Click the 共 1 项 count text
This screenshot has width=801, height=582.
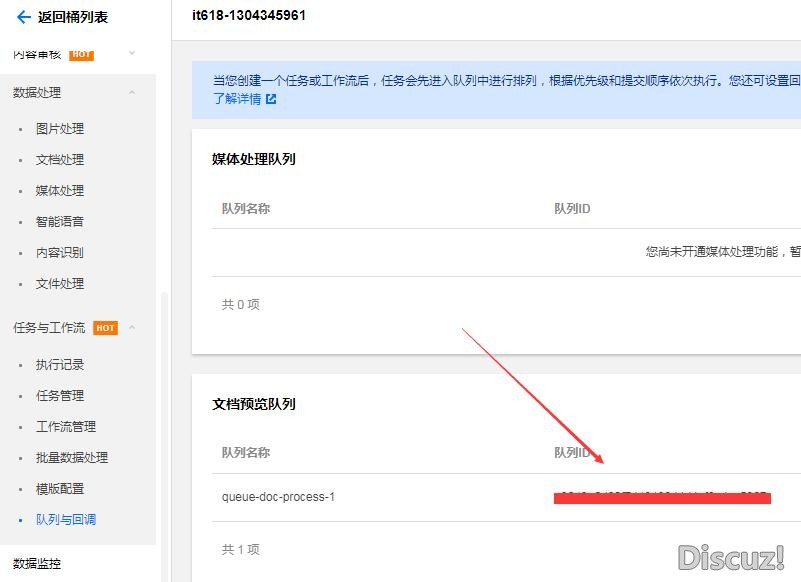241,549
